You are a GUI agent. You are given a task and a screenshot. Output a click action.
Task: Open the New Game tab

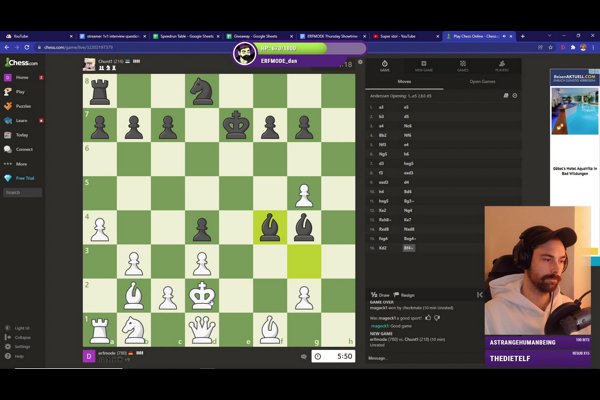pyautogui.click(x=424, y=68)
